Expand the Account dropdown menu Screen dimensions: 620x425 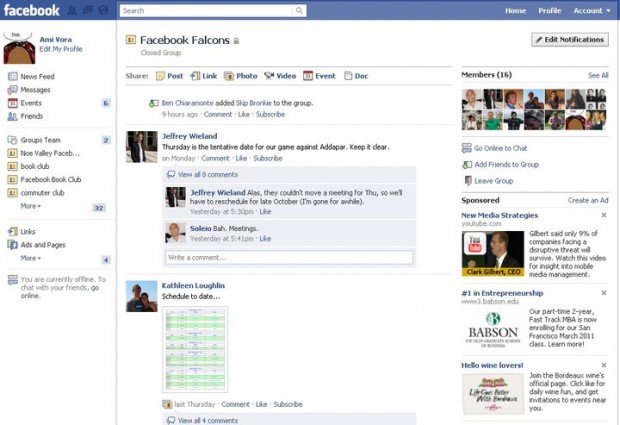588,11
